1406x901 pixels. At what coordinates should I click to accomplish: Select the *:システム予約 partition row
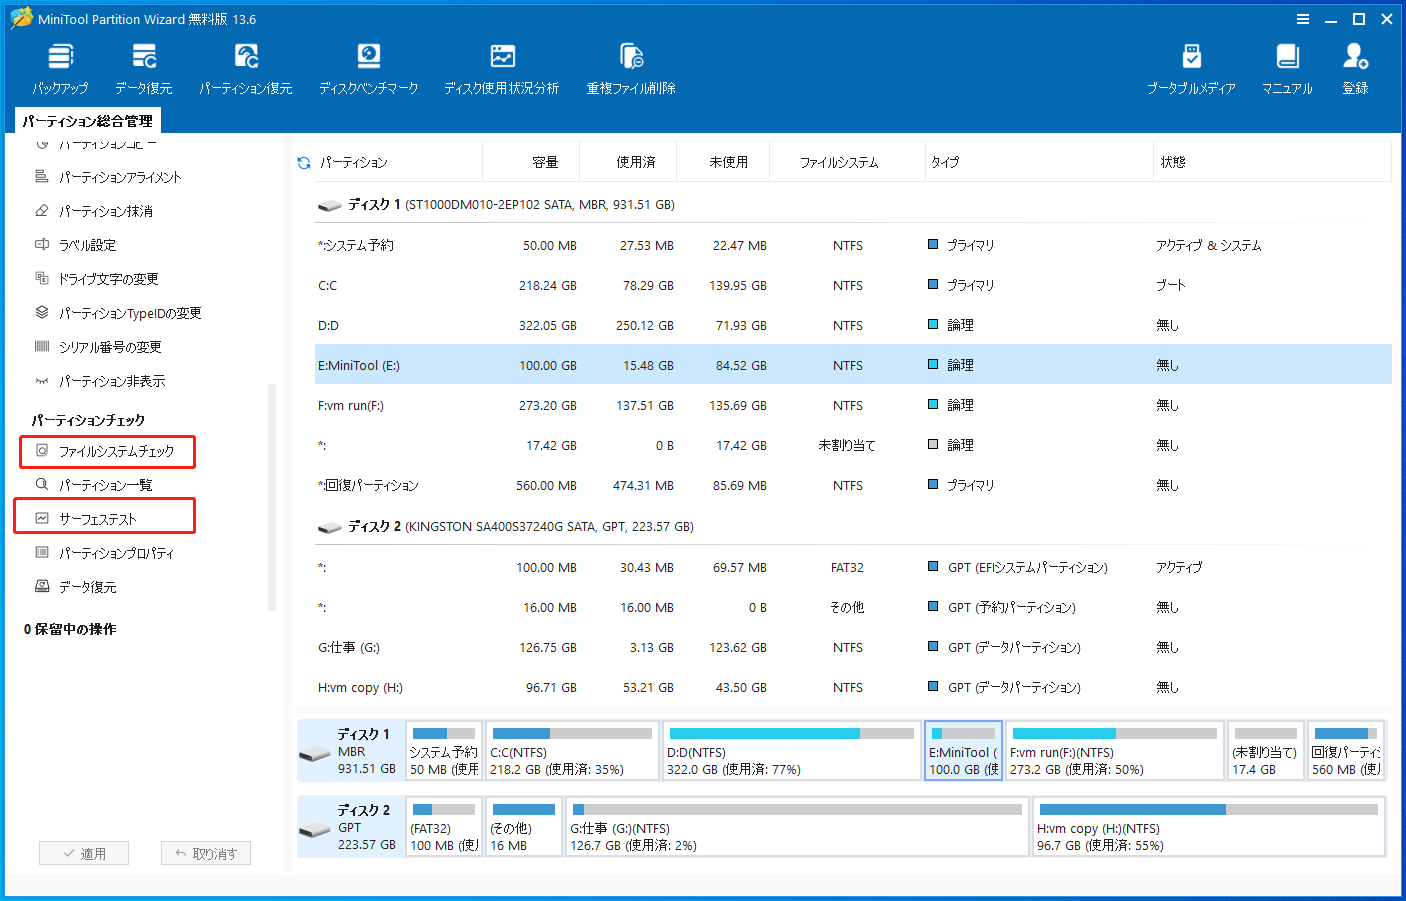click(x=853, y=245)
